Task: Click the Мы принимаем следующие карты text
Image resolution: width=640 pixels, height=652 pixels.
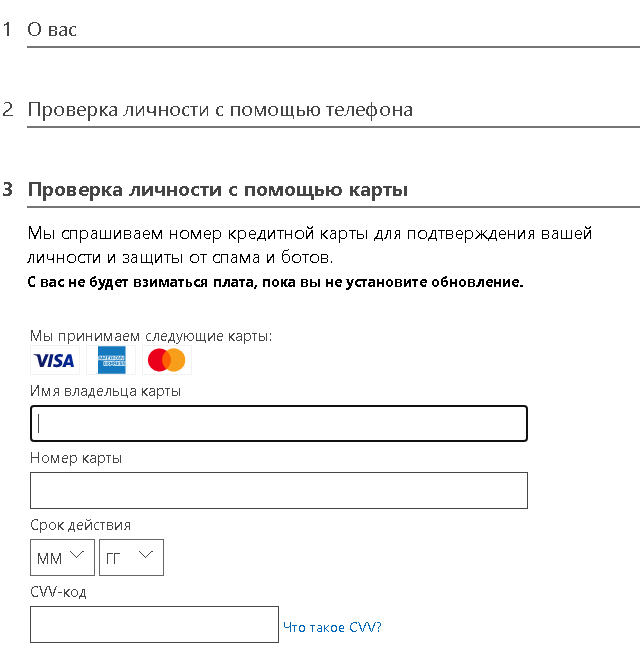Action: pyautogui.click(x=150, y=336)
